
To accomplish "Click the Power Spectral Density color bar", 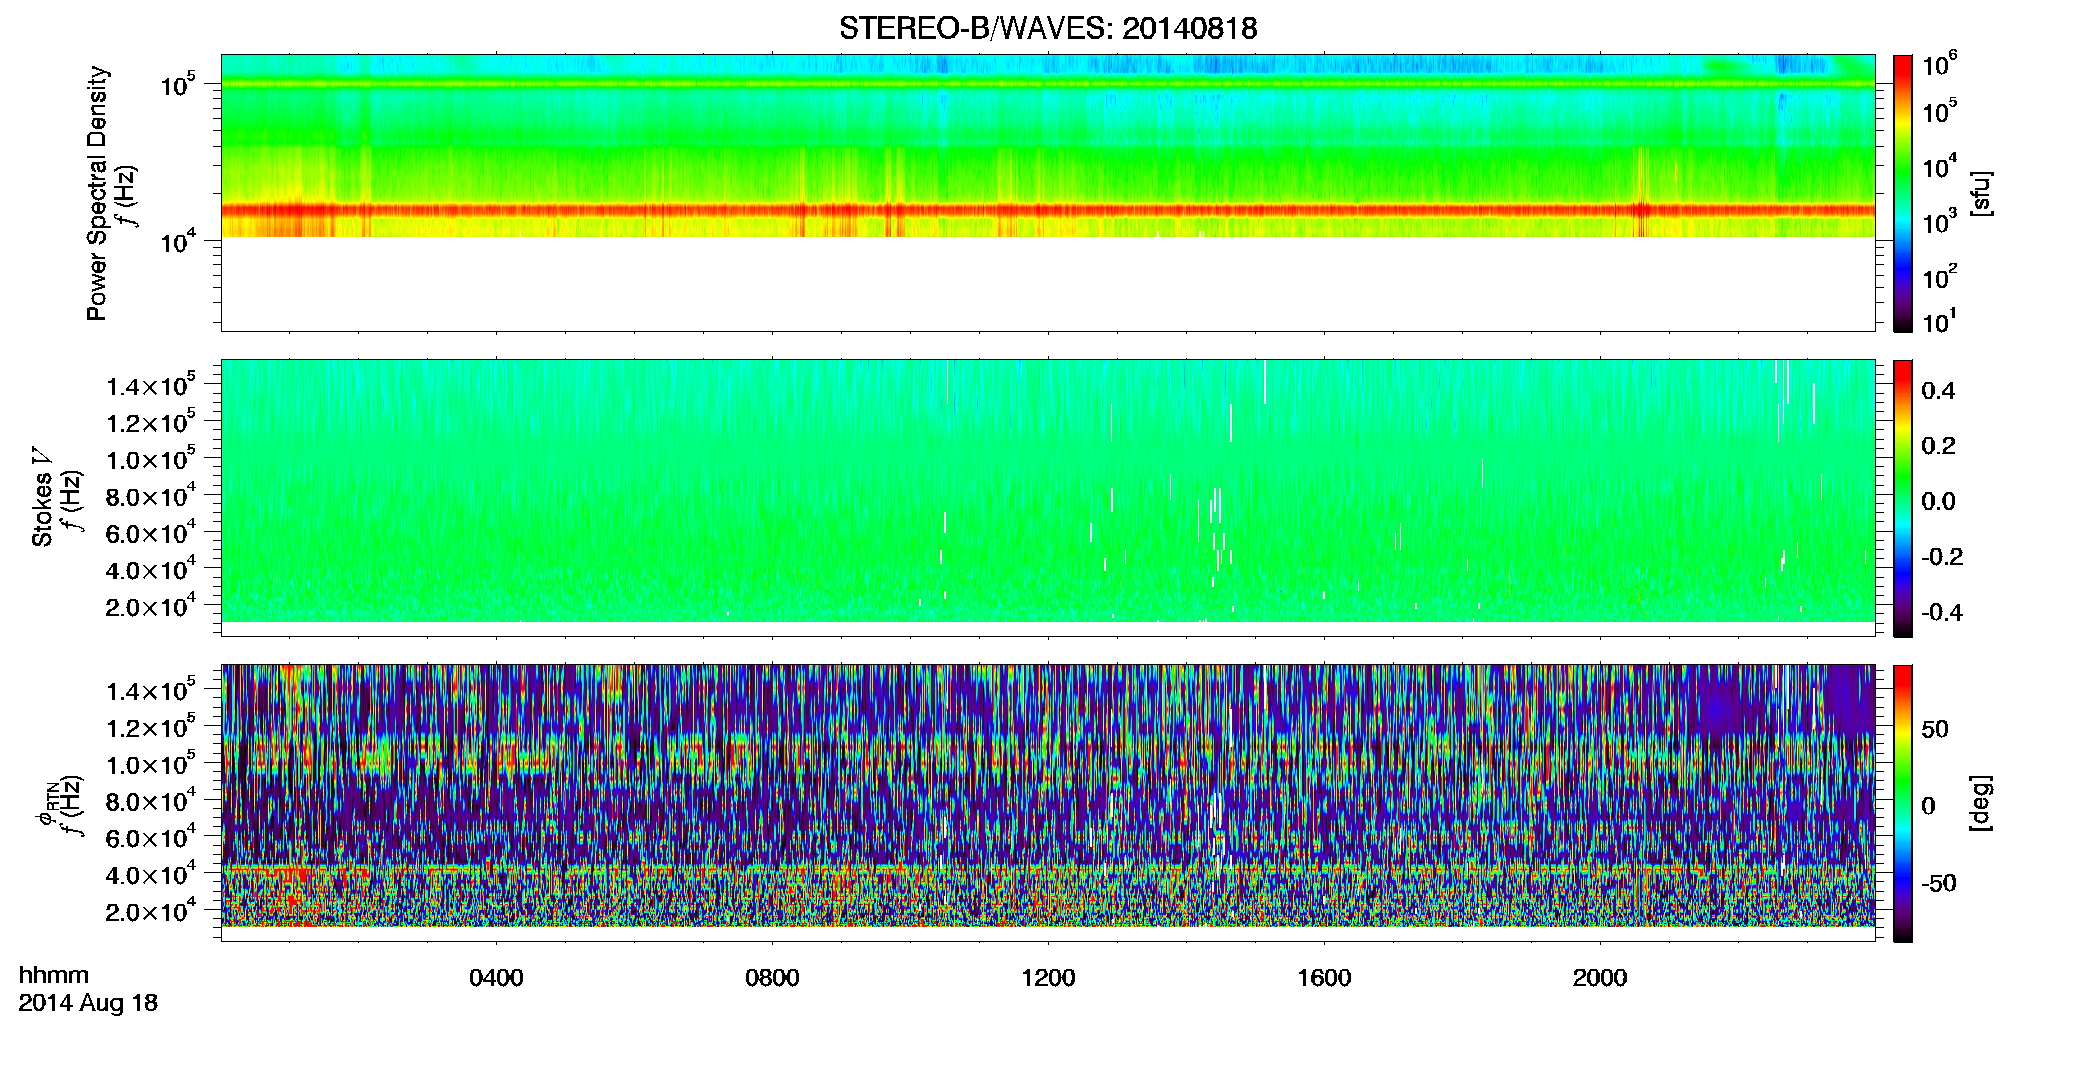I will pyautogui.click(x=1902, y=193).
